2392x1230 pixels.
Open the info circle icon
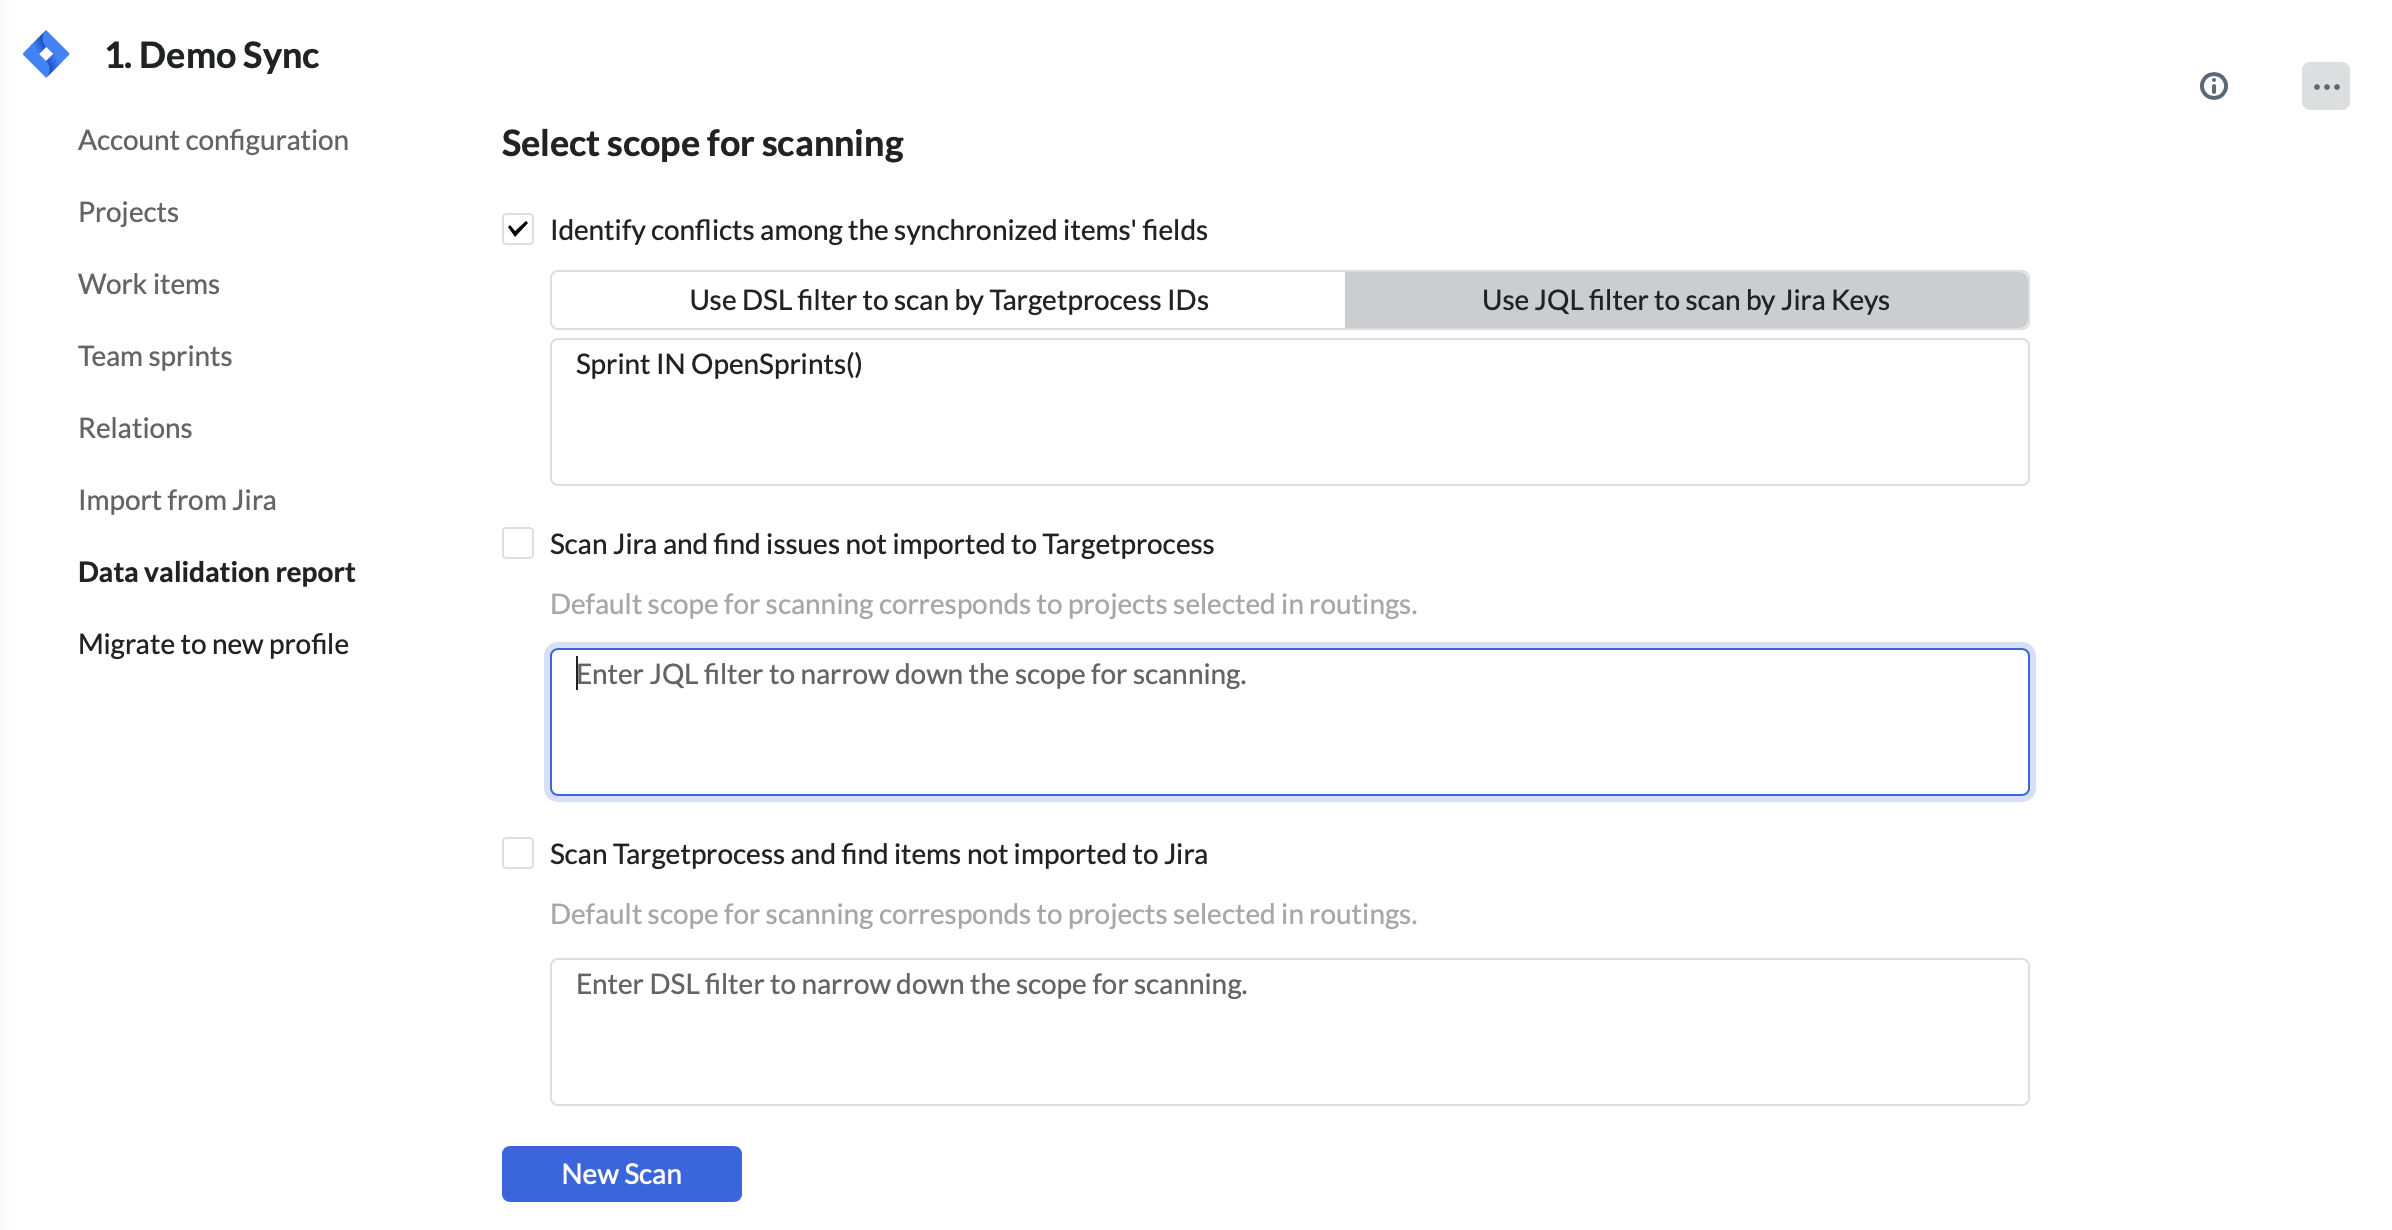[x=2213, y=86]
